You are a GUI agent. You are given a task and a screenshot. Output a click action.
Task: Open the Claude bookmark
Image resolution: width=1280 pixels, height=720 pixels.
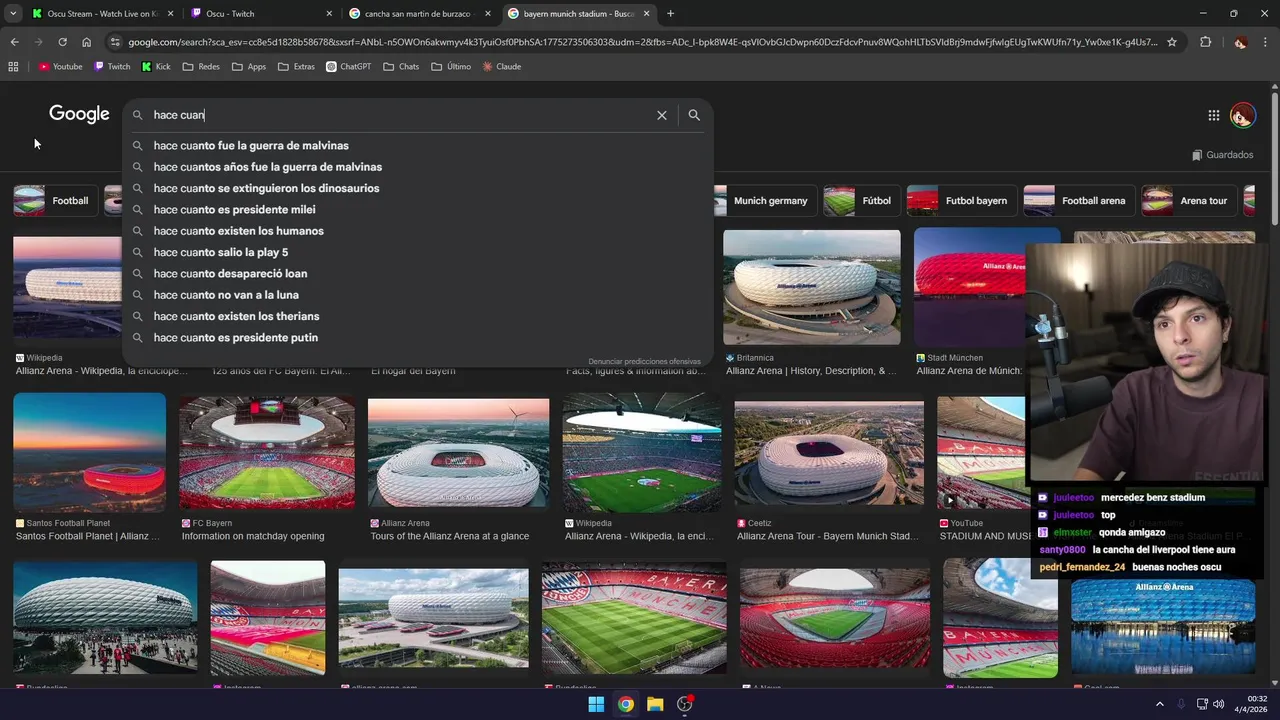pyautogui.click(x=501, y=66)
